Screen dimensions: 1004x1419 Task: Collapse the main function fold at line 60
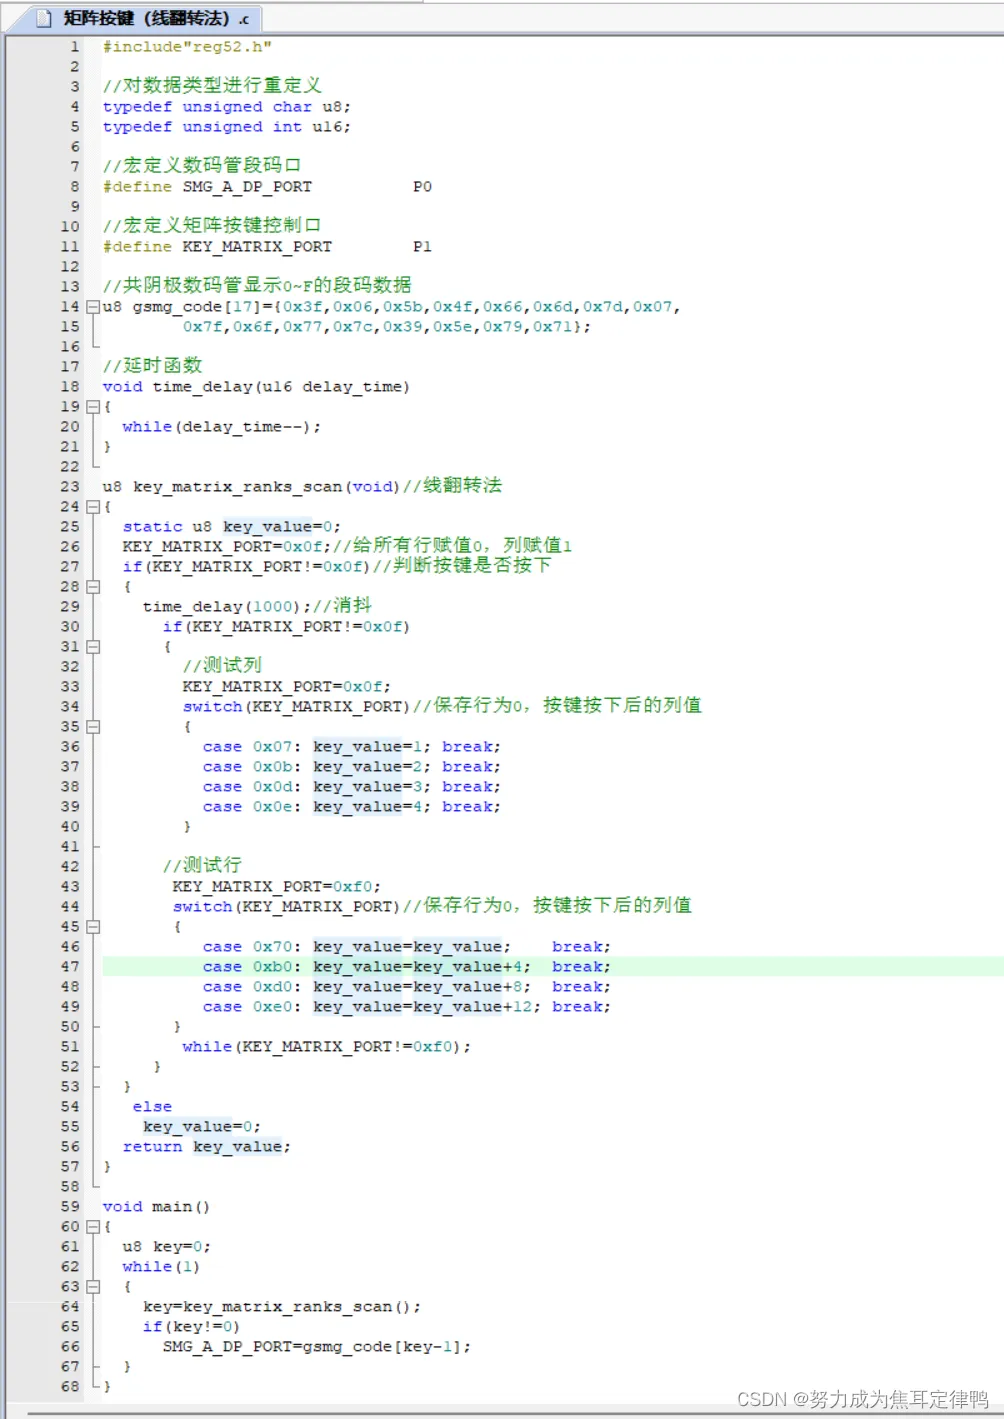pyautogui.click(x=93, y=1227)
